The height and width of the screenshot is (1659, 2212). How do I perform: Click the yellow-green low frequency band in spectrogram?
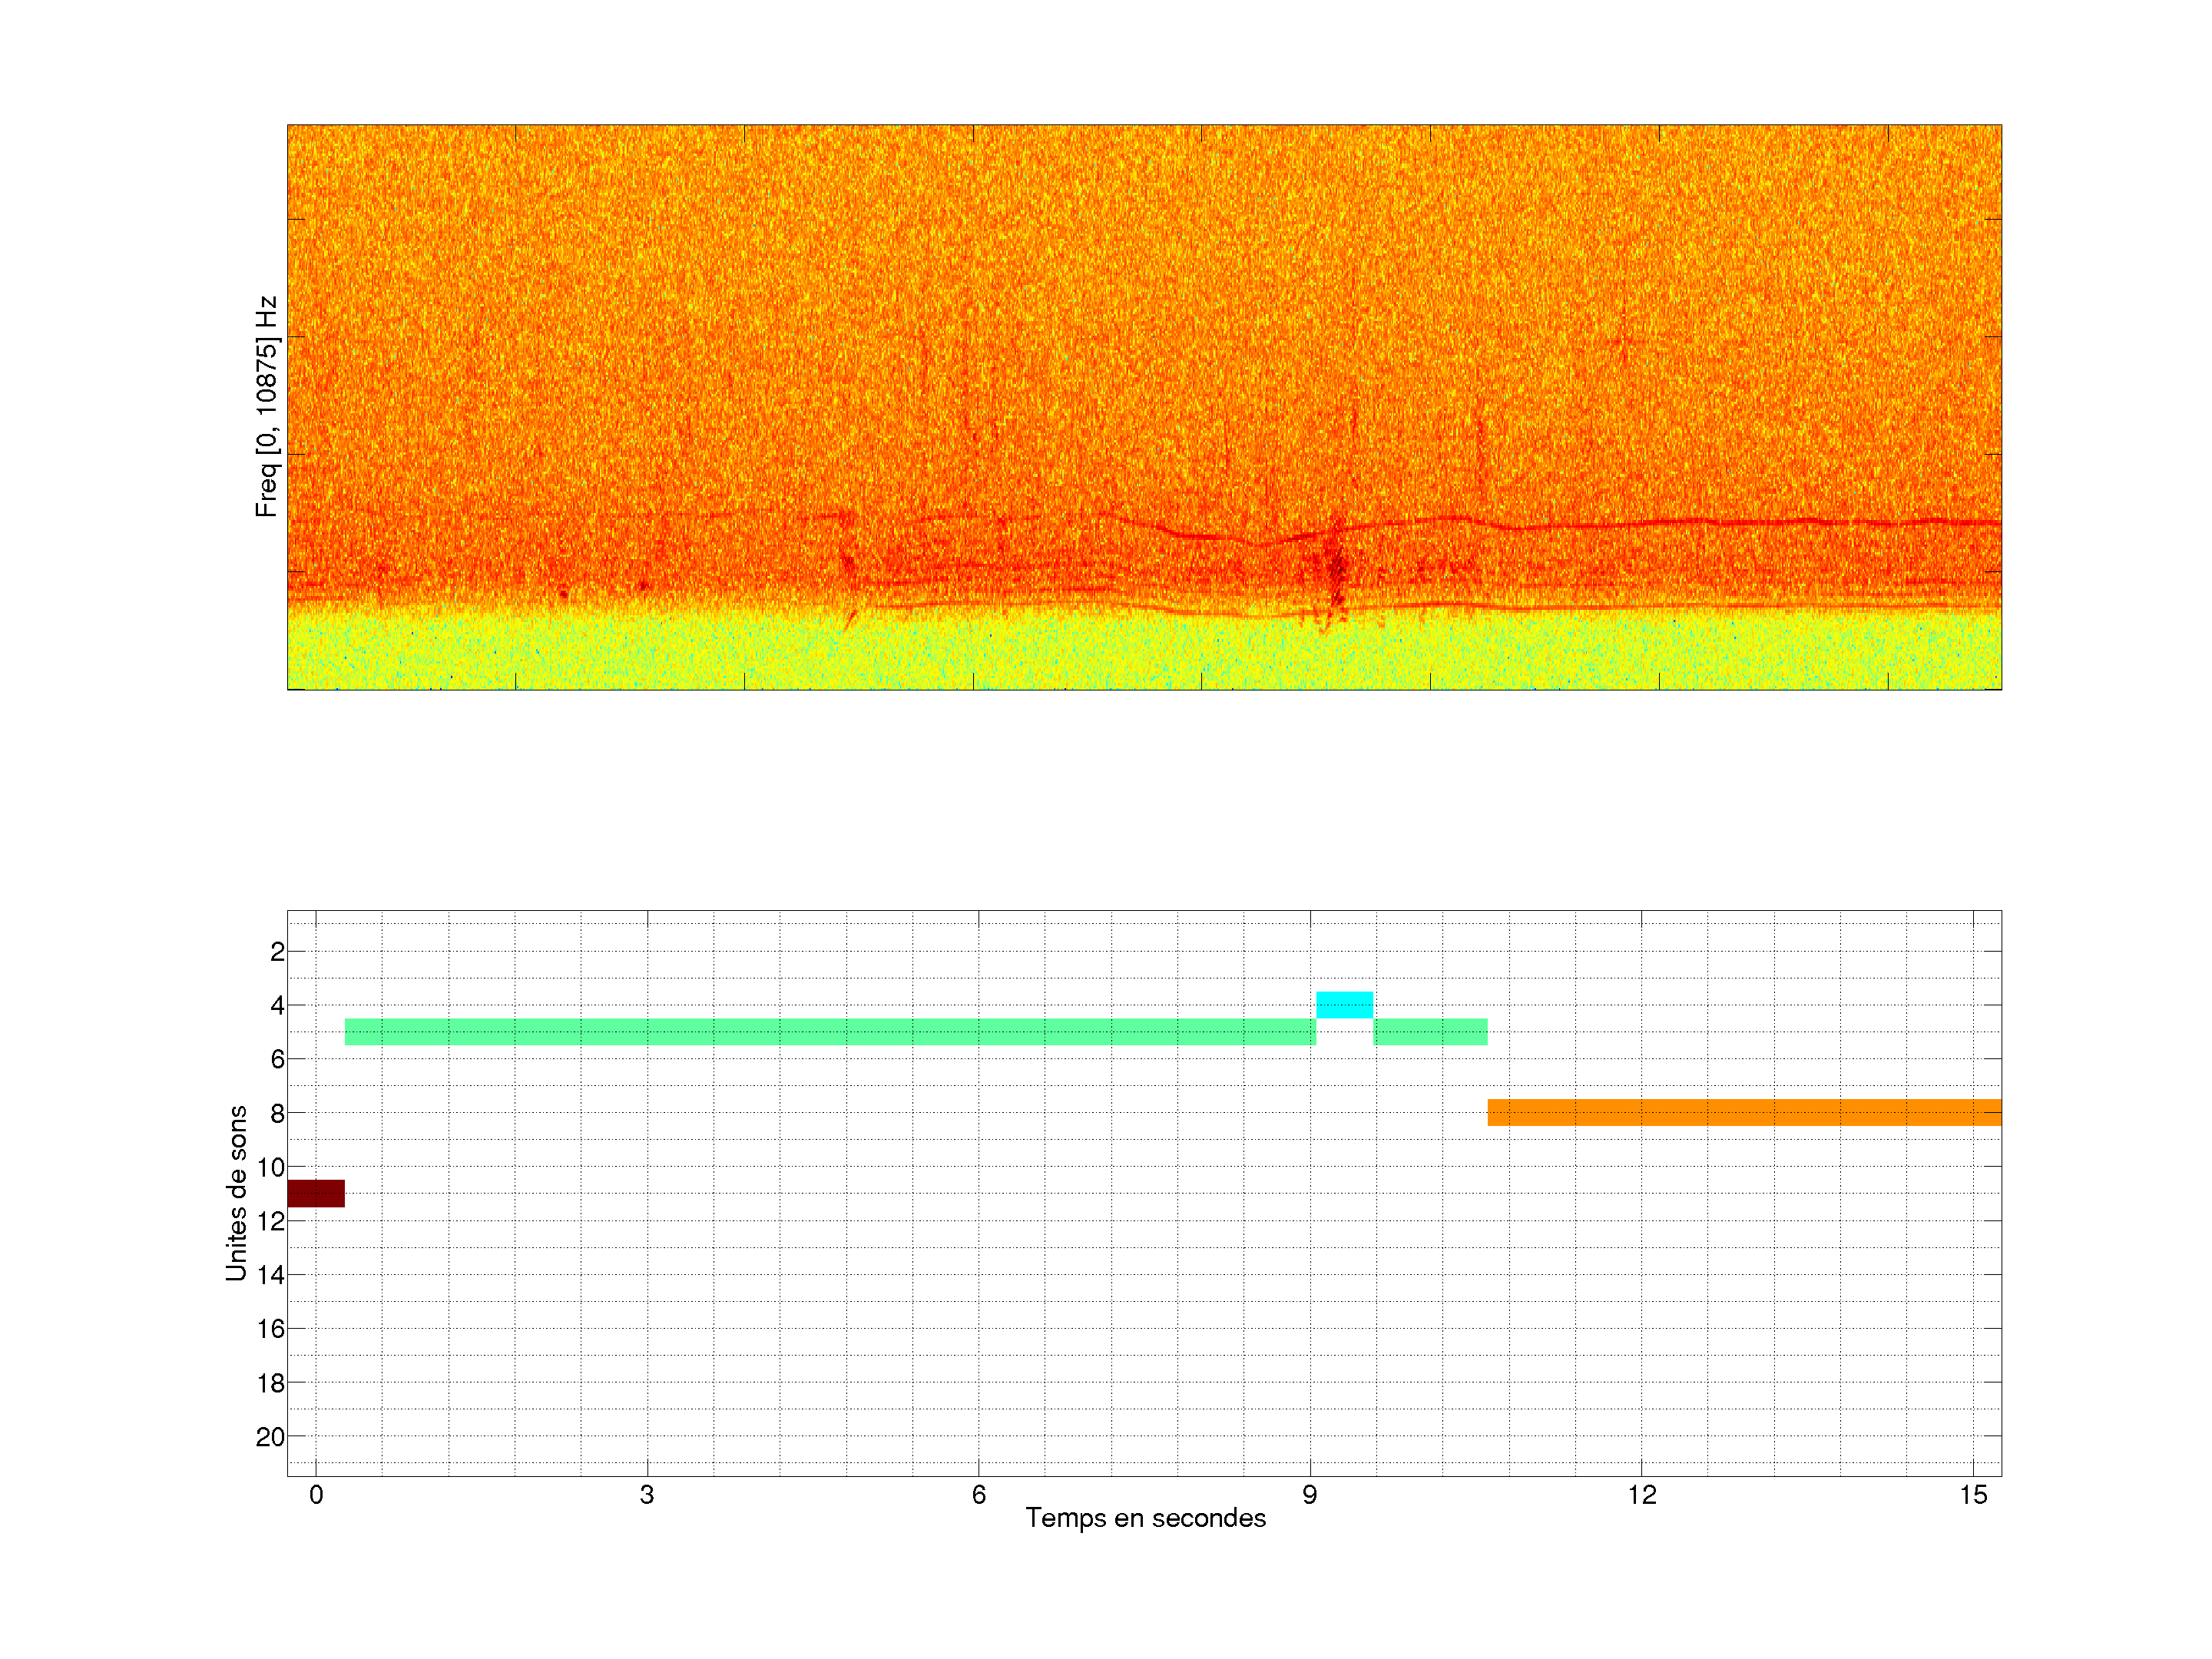coord(1144,652)
